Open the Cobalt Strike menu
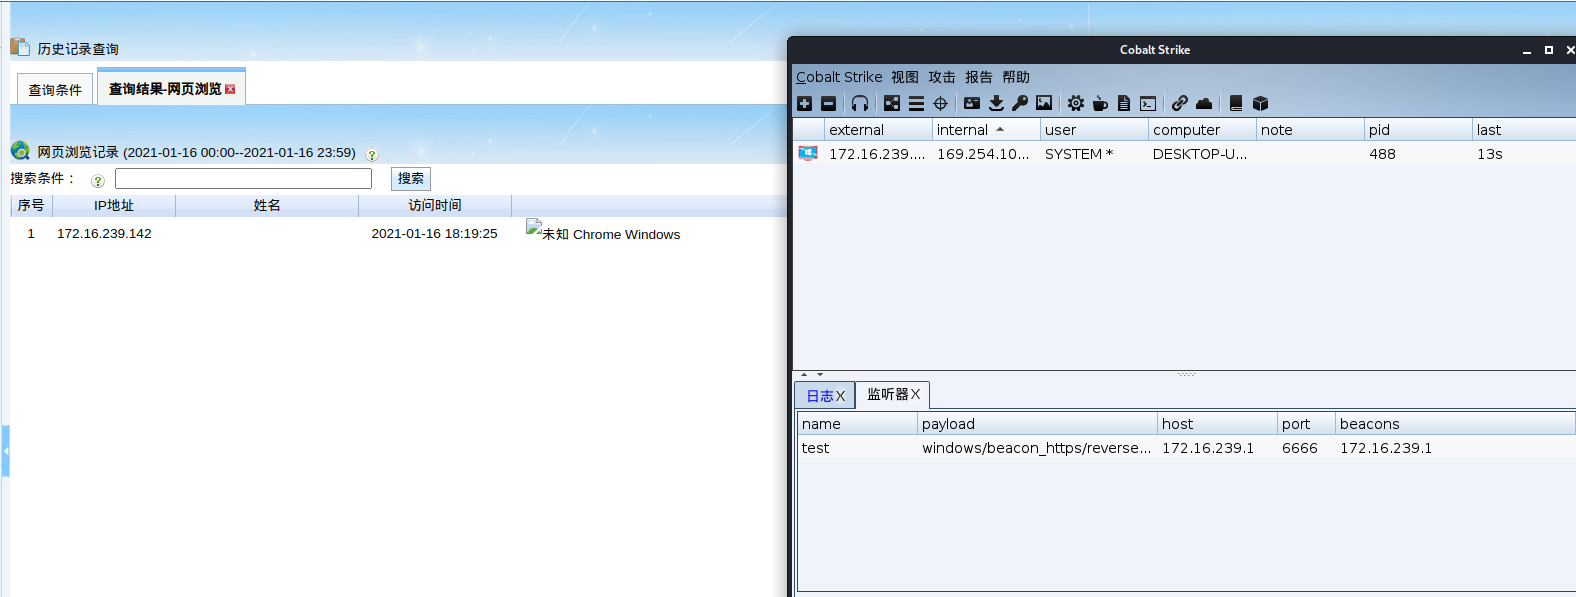The height and width of the screenshot is (597, 1576). (839, 77)
